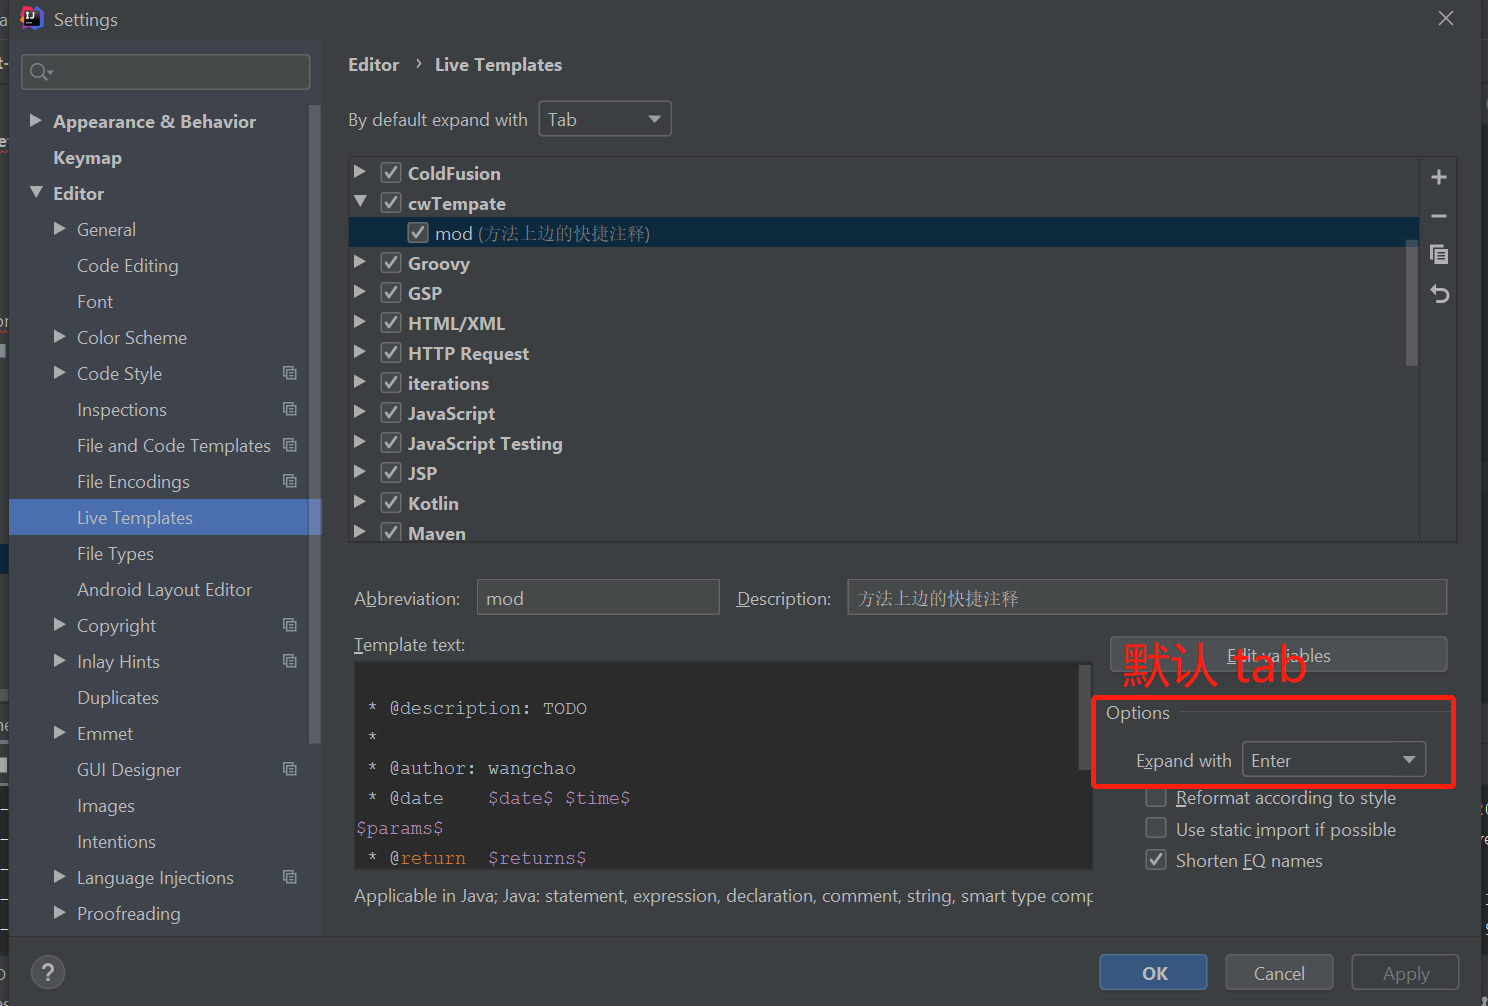Close the Settings dialog window
Screen dimensions: 1488x1006
1446,18
